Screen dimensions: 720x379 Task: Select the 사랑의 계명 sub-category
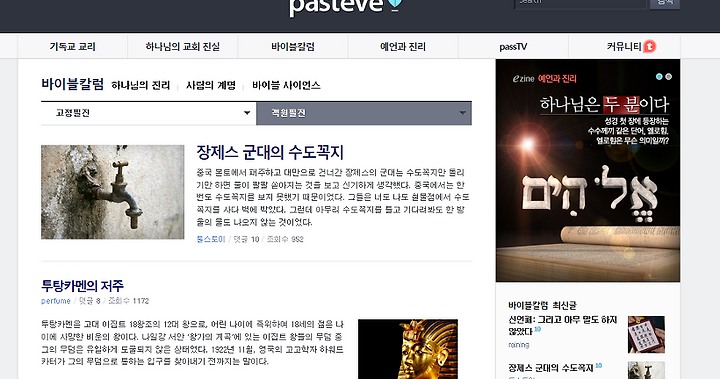(211, 85)
